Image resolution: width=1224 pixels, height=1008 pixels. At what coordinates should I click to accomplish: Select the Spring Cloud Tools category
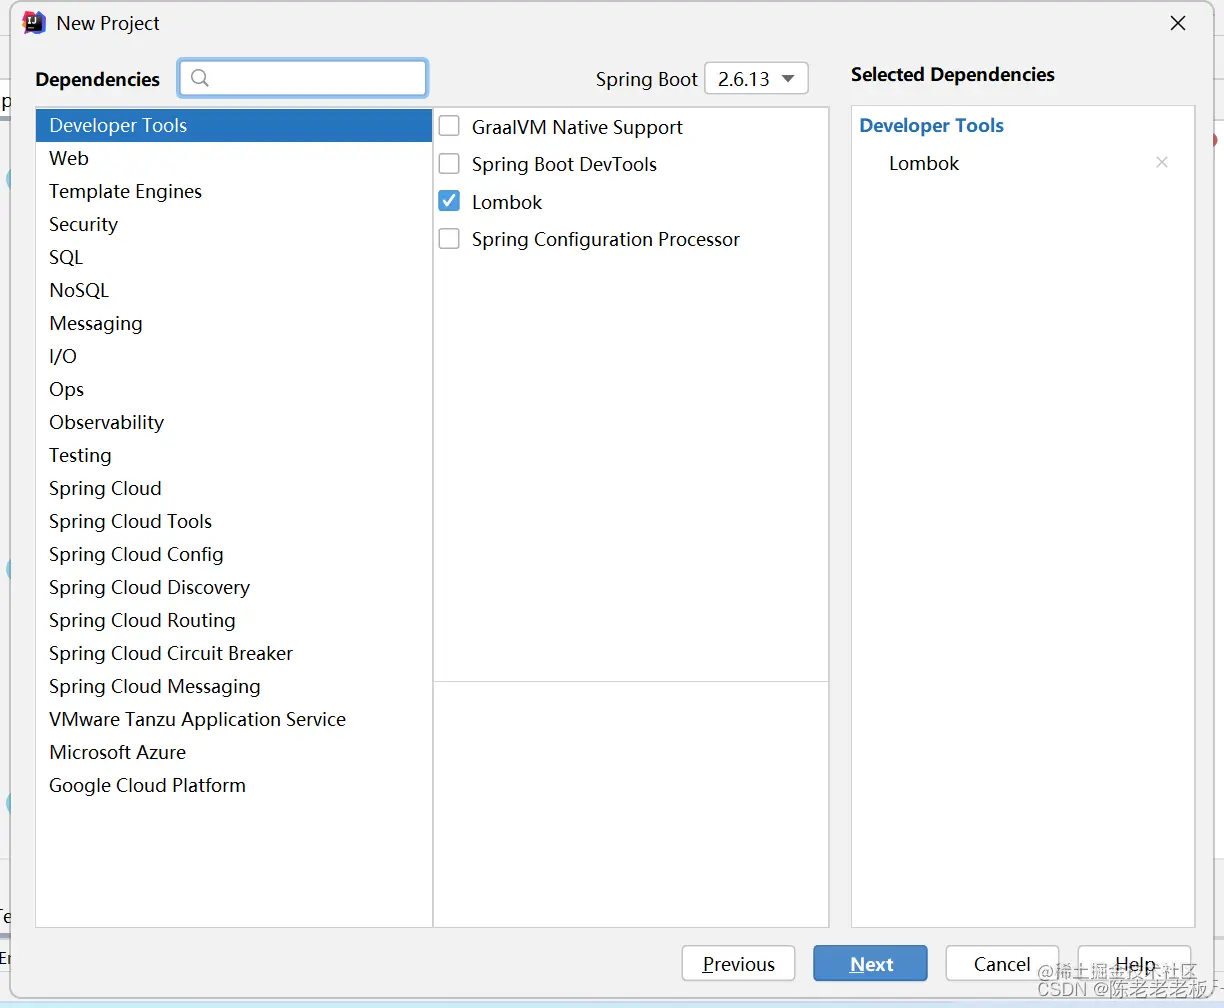(x=234, y=521)
